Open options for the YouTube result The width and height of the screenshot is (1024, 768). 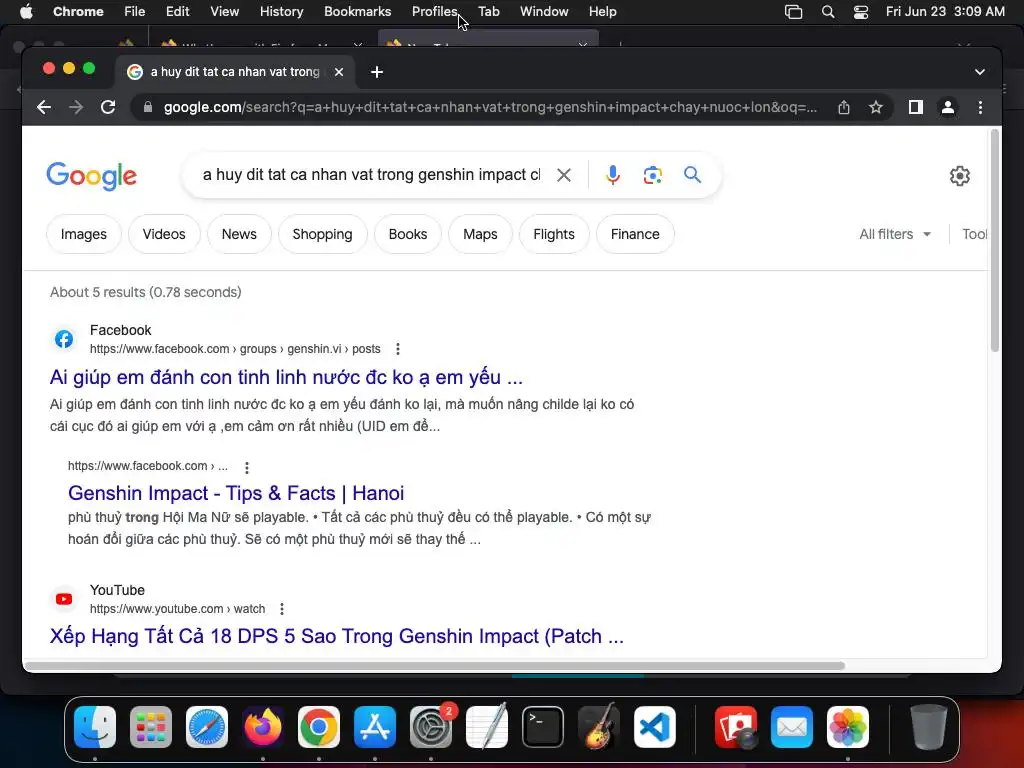(281, 609)
